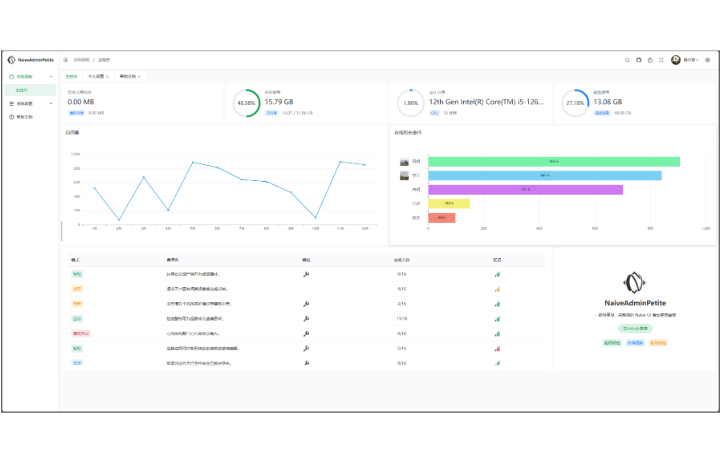Screen dimensions: 720x450
Task: Select highlighted submenu item in sidebar
Action: pyautogui.click(x=22, y=89)
